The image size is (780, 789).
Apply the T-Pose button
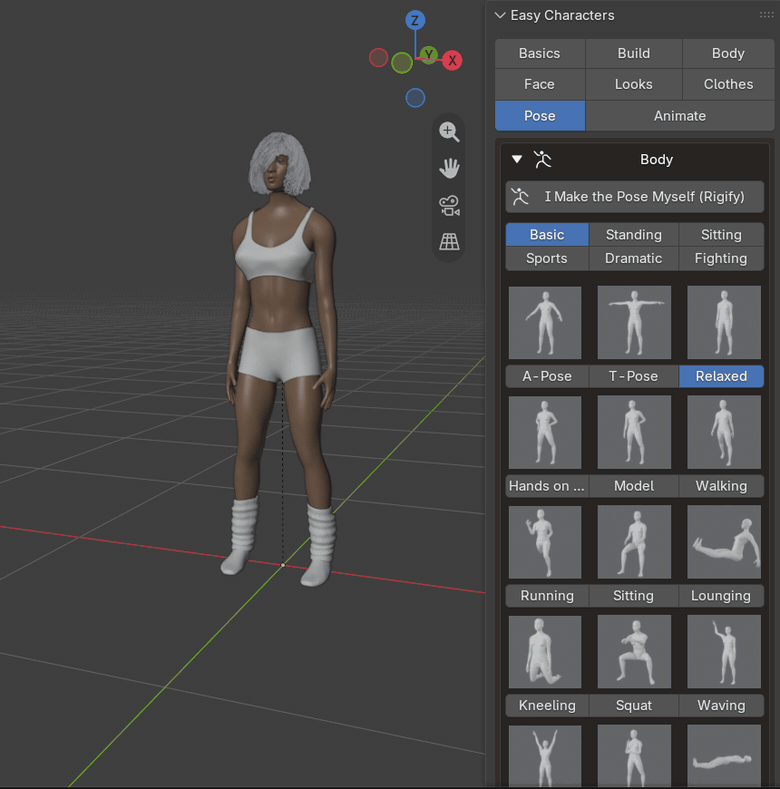634,376
